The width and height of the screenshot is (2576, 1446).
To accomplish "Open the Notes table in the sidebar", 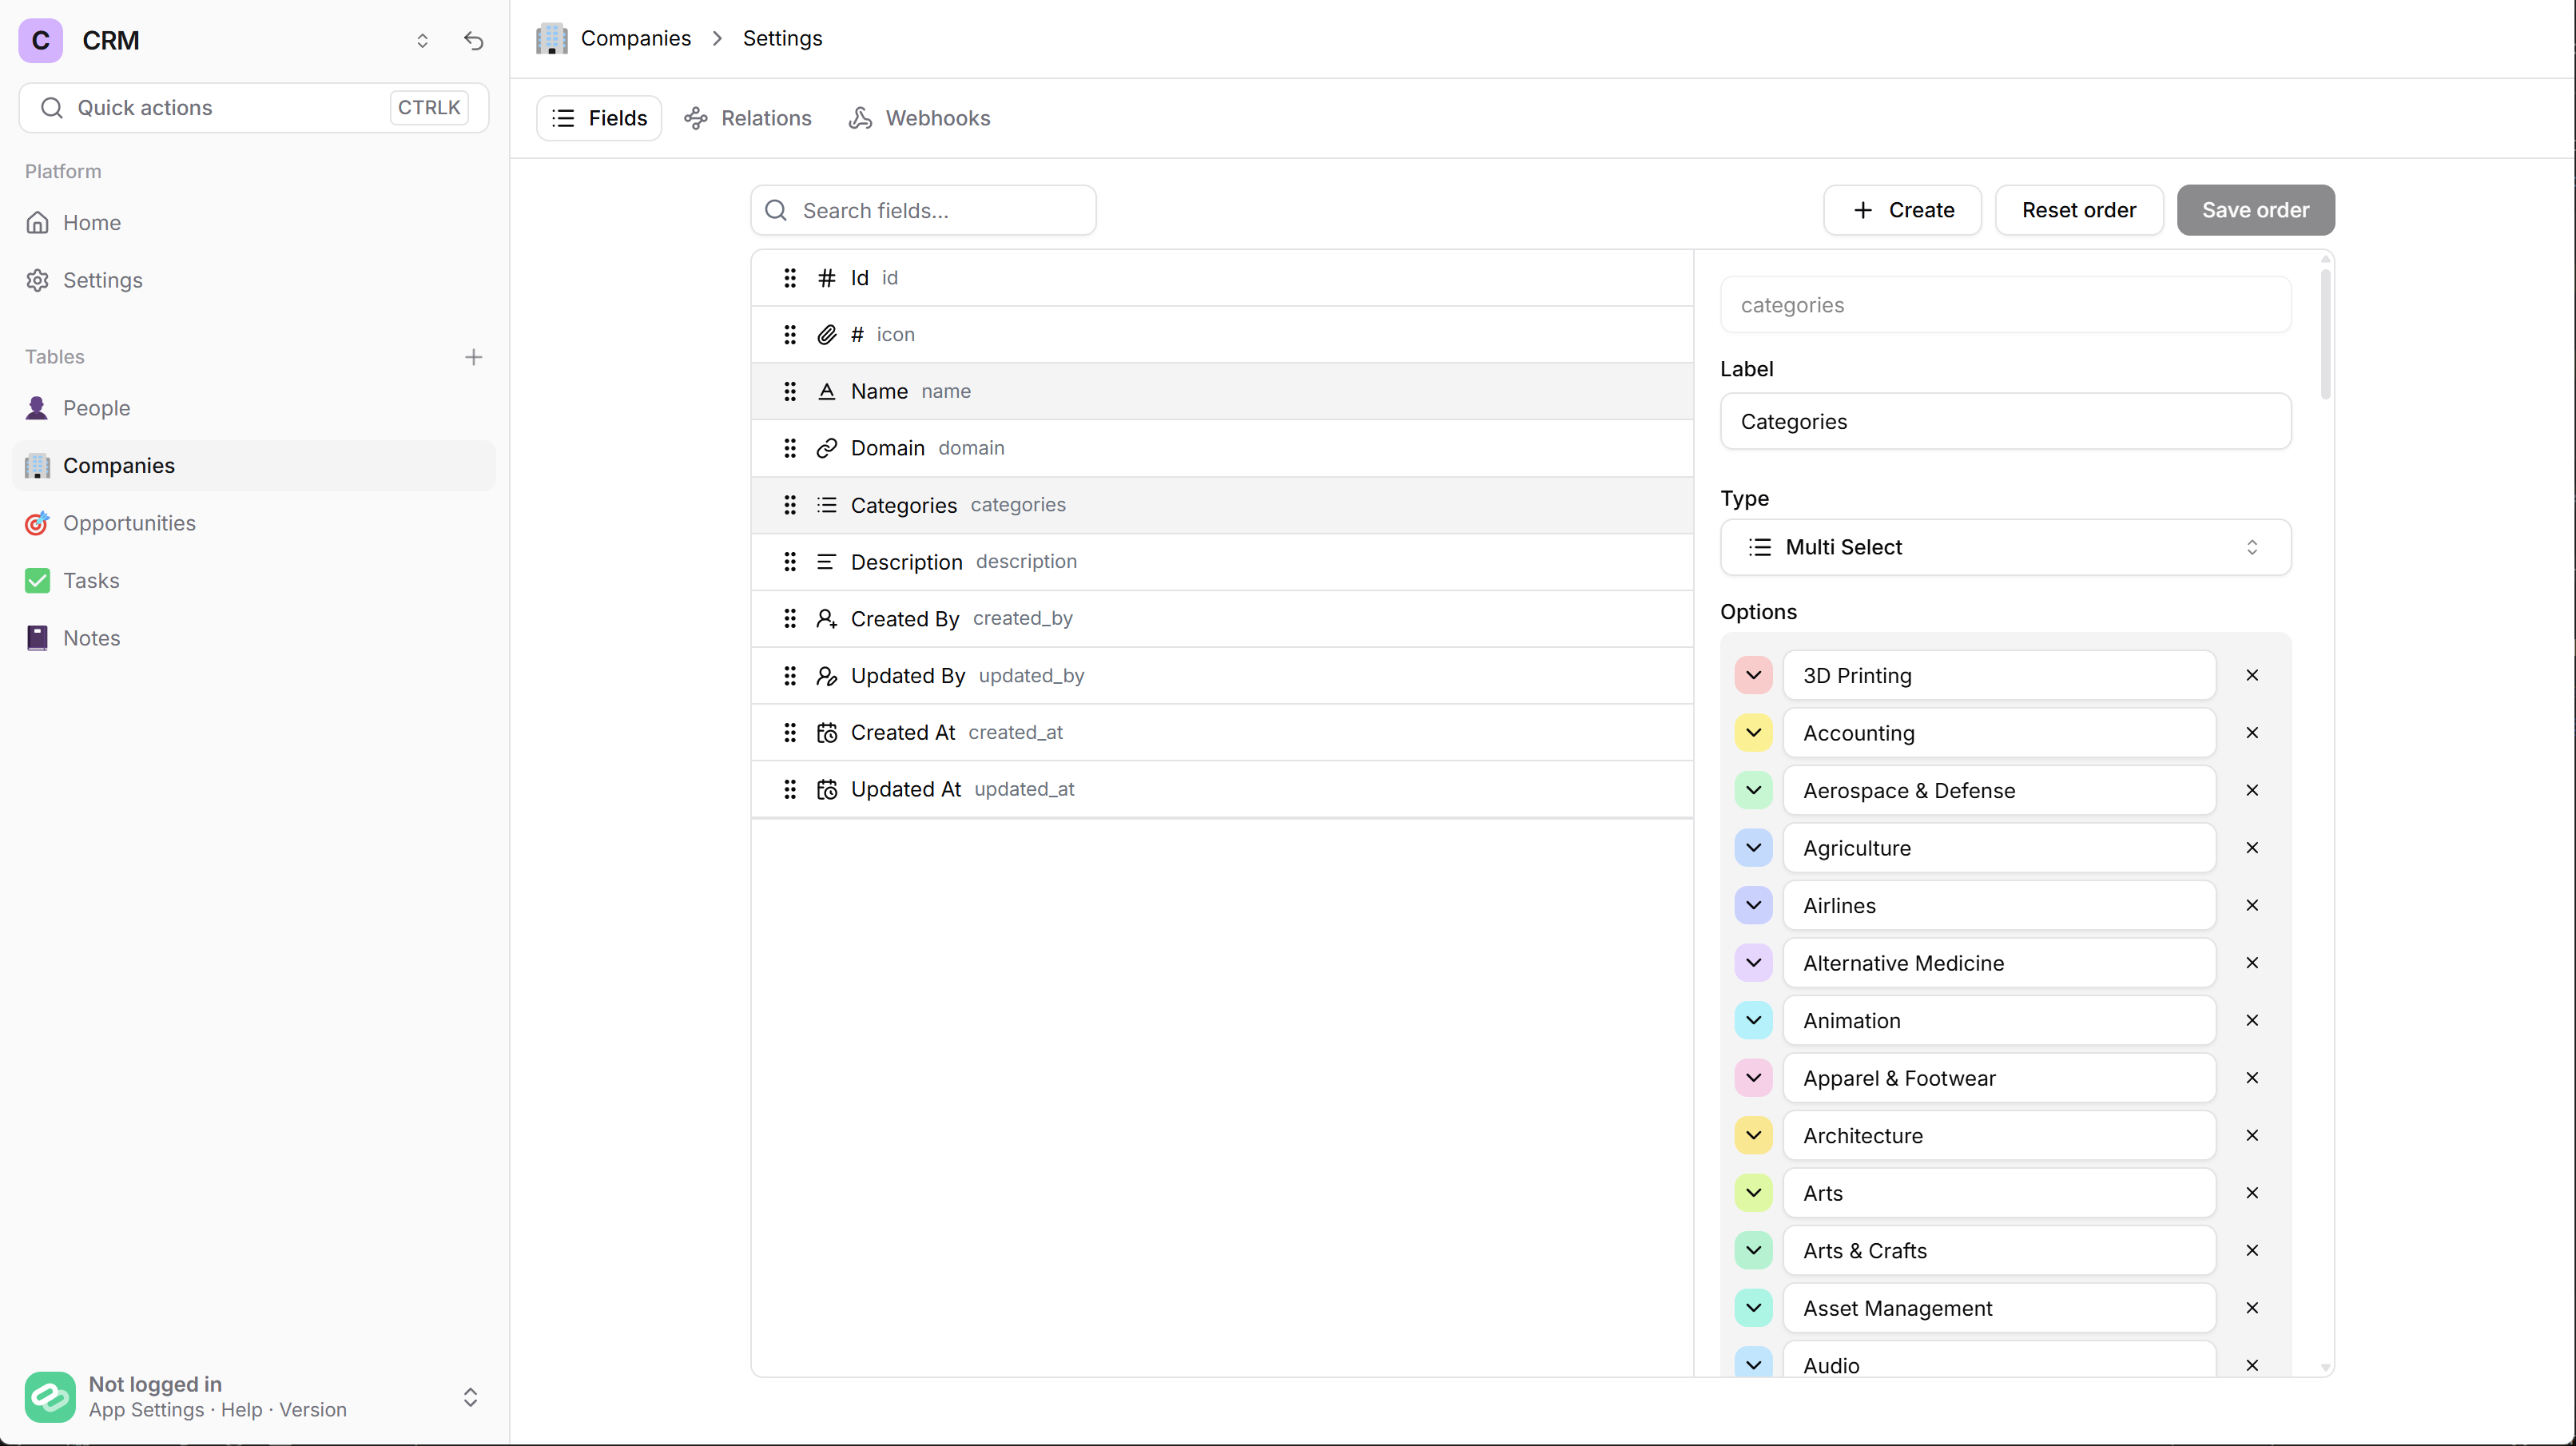I will (x=91, y=638).
